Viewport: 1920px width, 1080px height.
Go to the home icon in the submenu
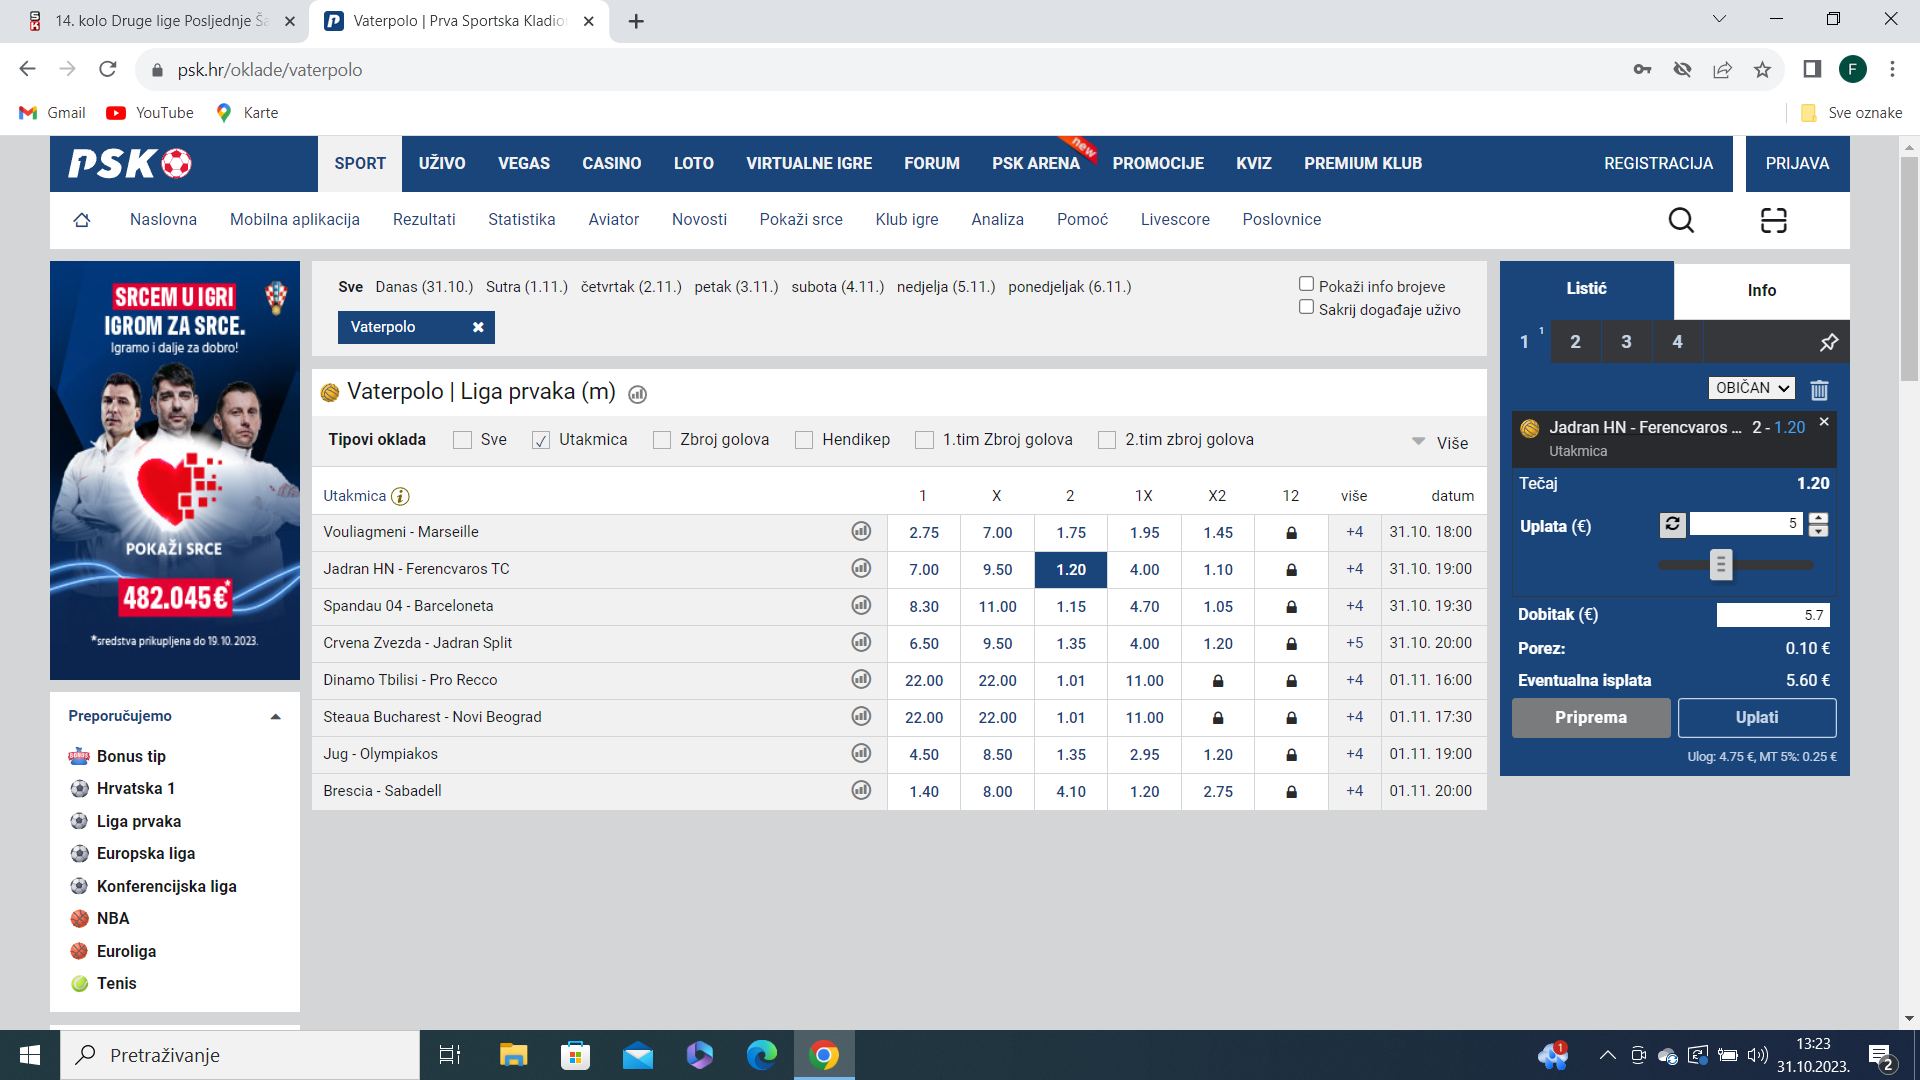82,220
